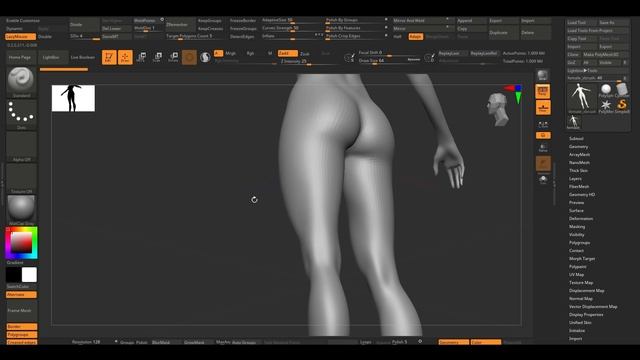
Task: Click the ZRemesher button
Action: (180, 24)
